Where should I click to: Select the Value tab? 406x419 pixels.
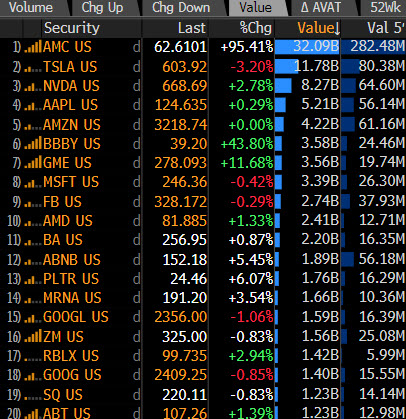click(x=255, y=8)
